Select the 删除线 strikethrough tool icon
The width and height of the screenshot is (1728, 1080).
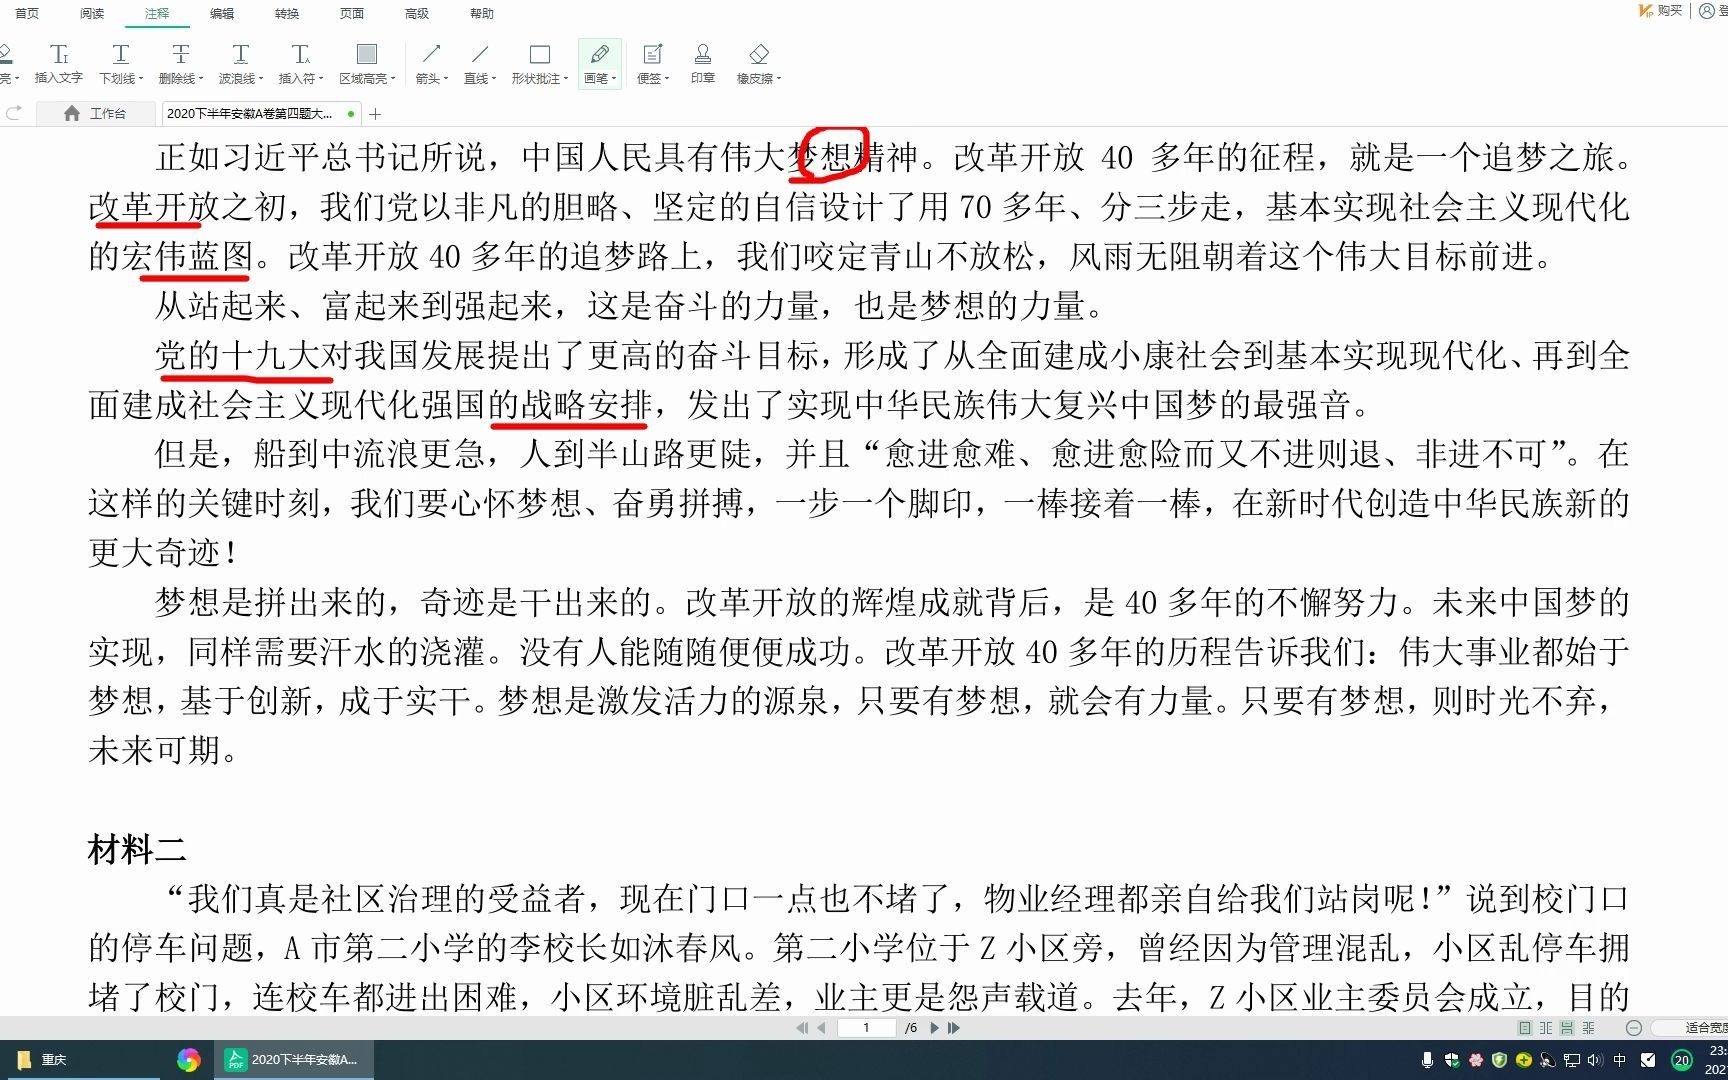coord(180,54)
